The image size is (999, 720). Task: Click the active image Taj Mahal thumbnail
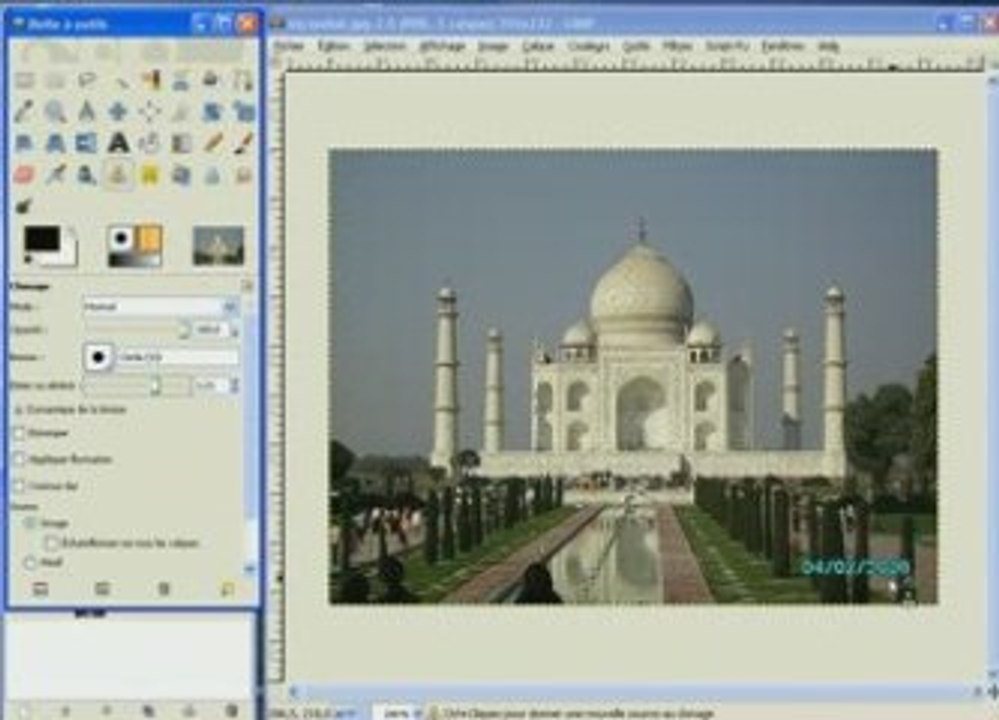[218, 246]
